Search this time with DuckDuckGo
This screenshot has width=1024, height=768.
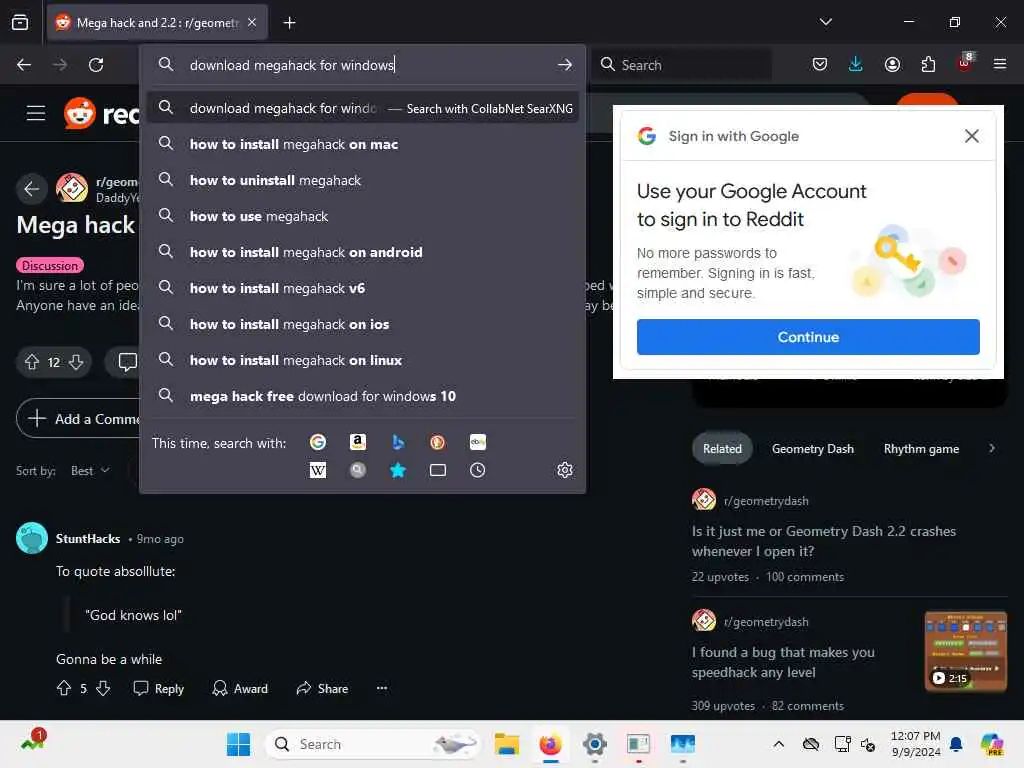[438, 442]
